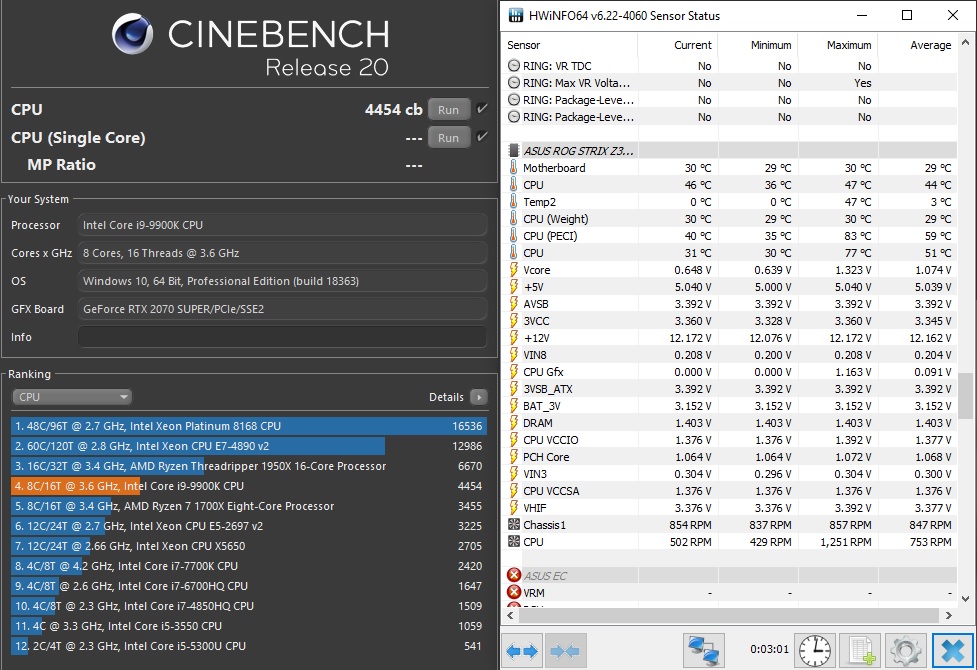
Task: Open HWiNFO remote network monitoring icon
Action: pos(704,651)
